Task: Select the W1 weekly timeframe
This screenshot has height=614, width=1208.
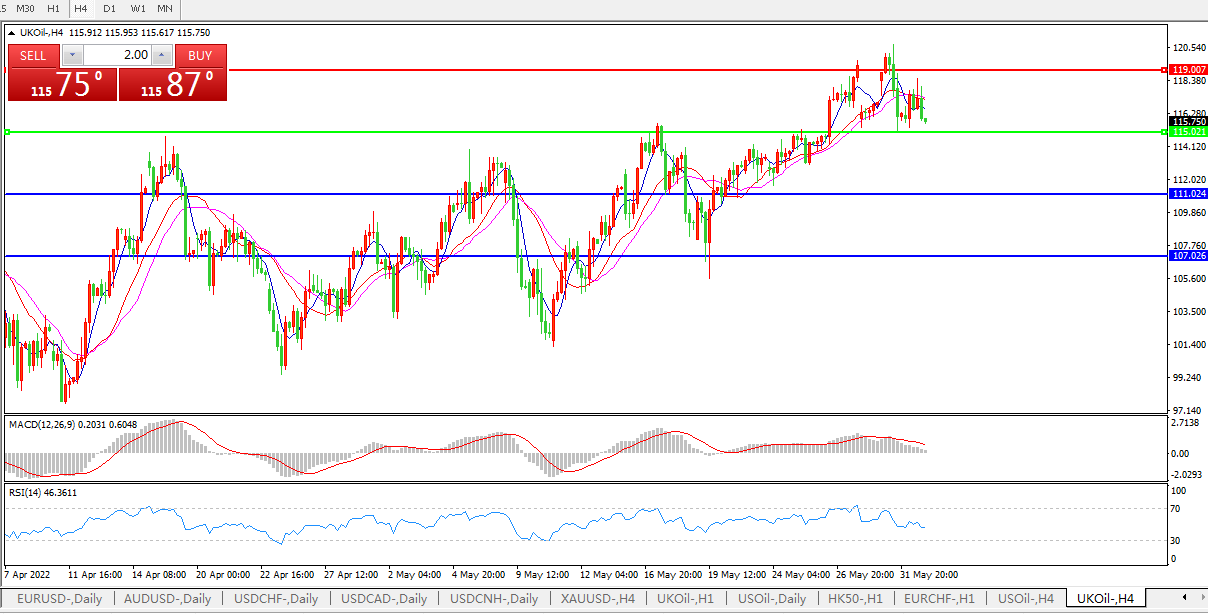Action: coord(138,8)
